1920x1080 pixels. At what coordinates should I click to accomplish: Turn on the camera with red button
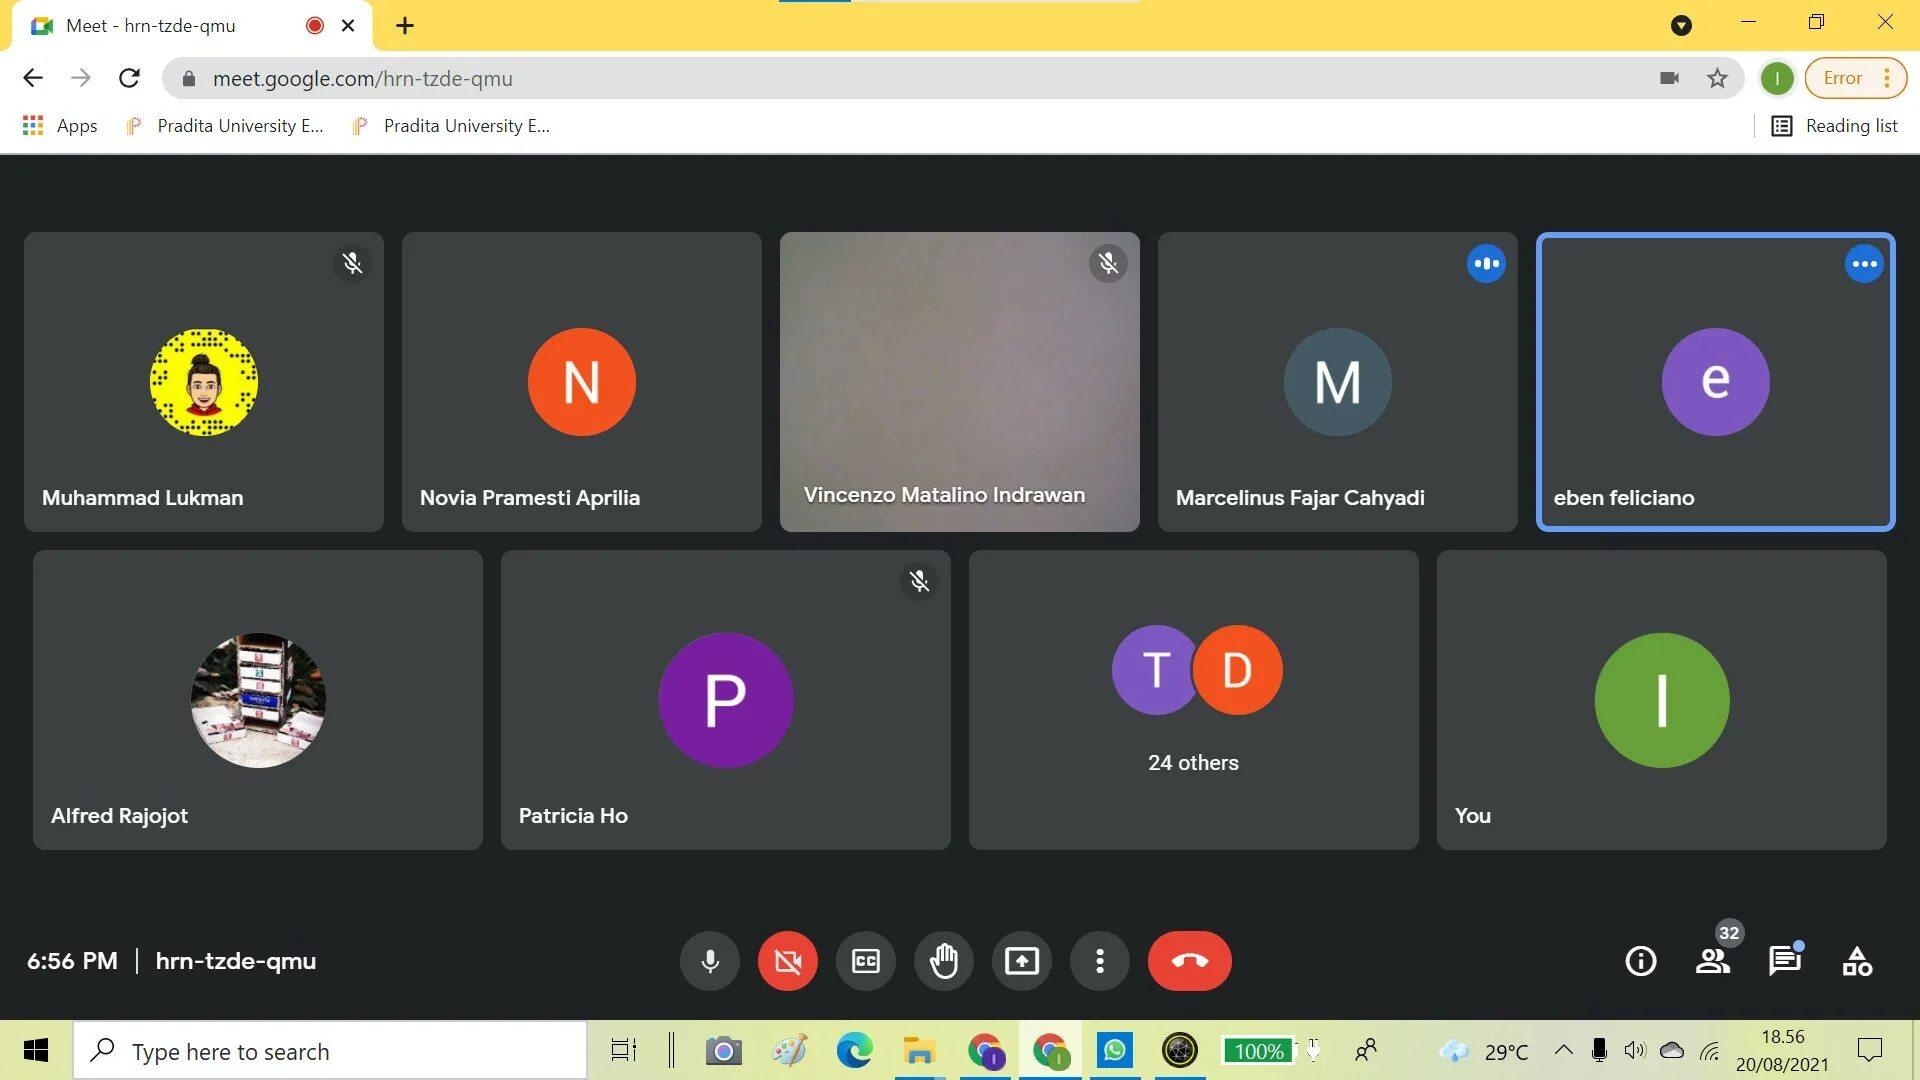[x=788, y=961]
